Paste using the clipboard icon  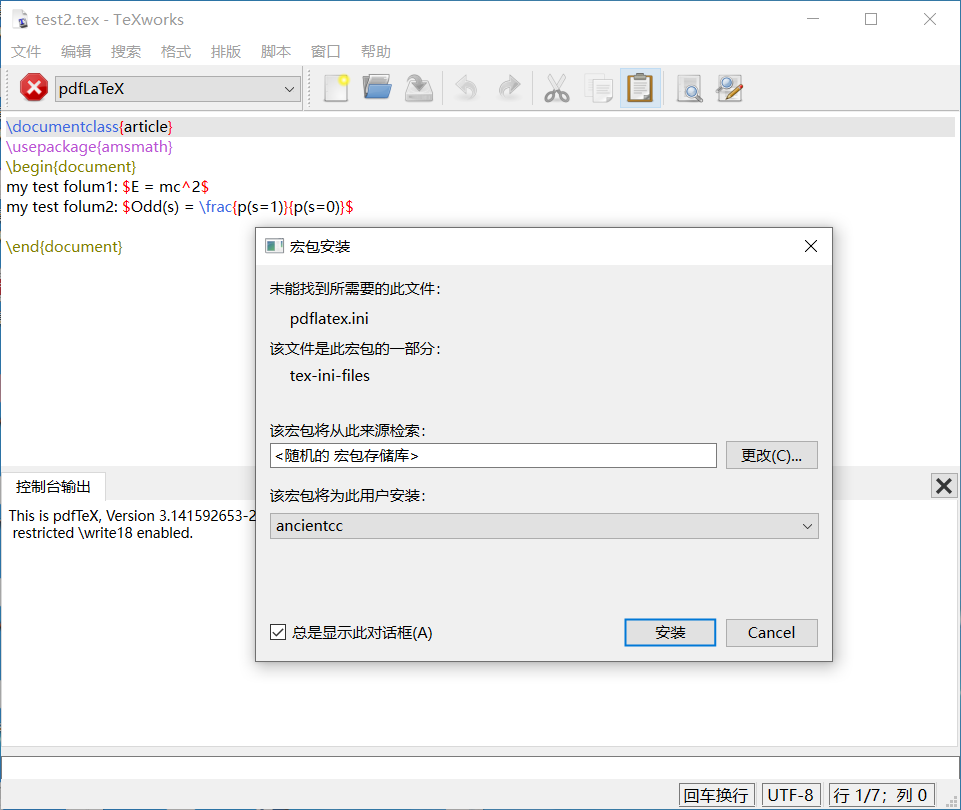point(640,89)
